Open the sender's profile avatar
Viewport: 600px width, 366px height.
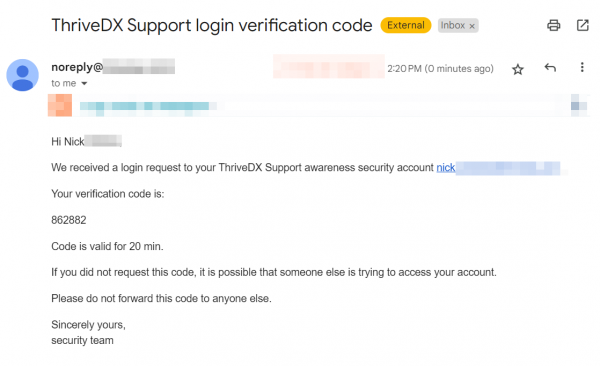[x=23, y=75]
